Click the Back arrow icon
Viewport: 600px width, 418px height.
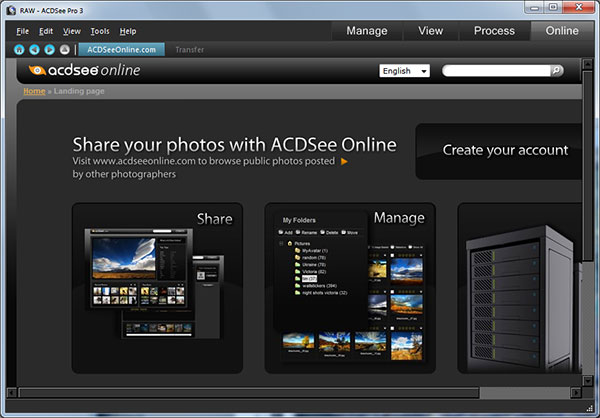pos(35,48)
